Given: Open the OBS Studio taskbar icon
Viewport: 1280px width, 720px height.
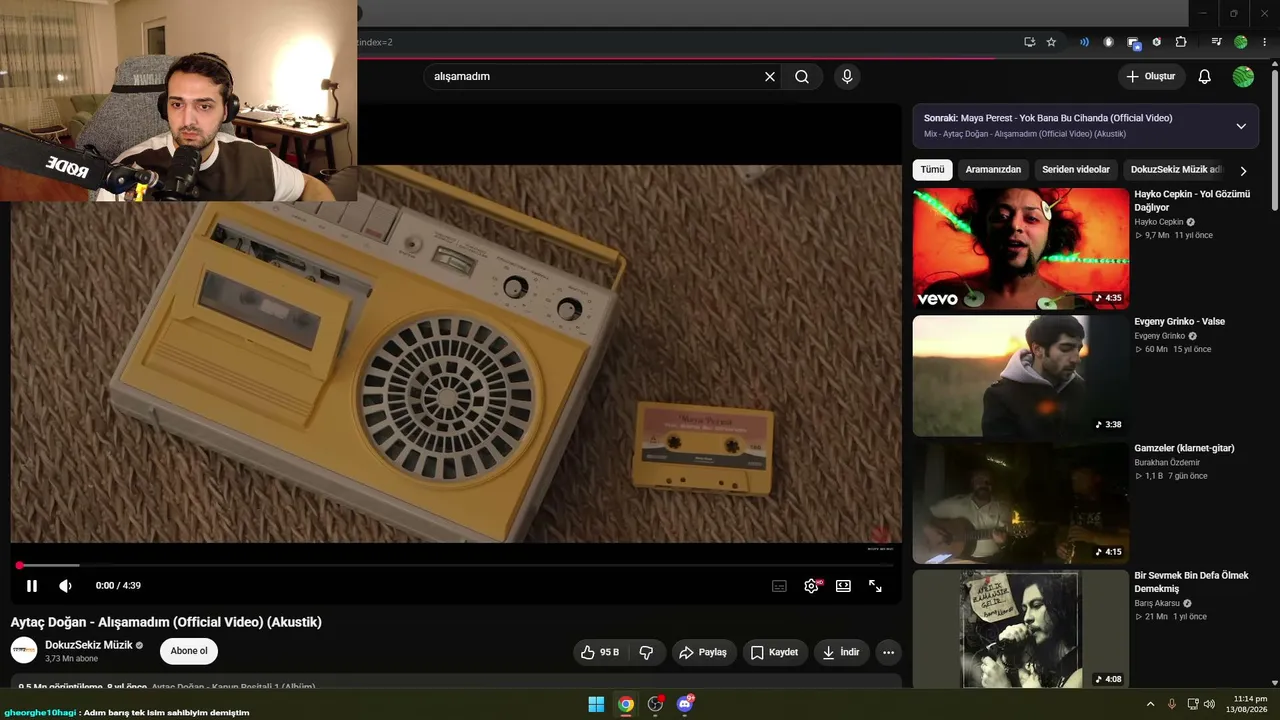Looking at the screenshot, I should click(656, 704).
